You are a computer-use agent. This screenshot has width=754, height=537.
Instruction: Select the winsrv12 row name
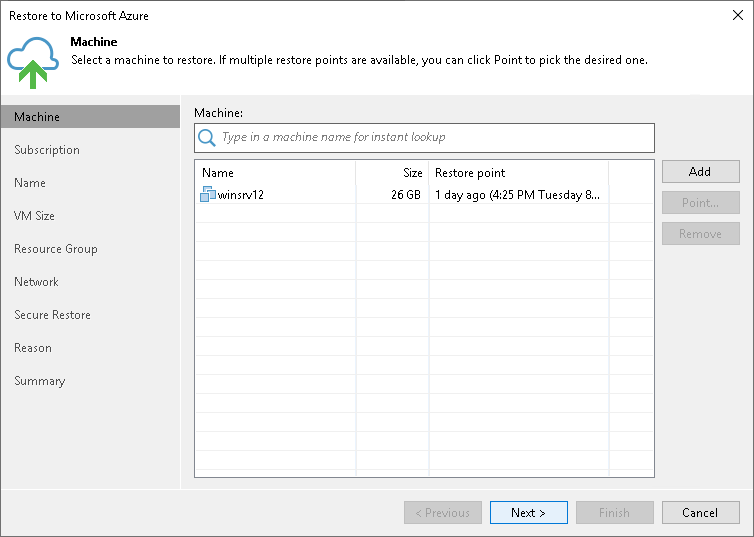coord(240,195)
